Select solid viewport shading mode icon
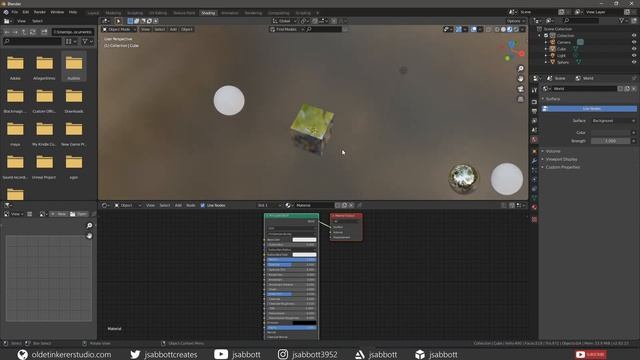This screenshot has width=640, height=360. 503,29
